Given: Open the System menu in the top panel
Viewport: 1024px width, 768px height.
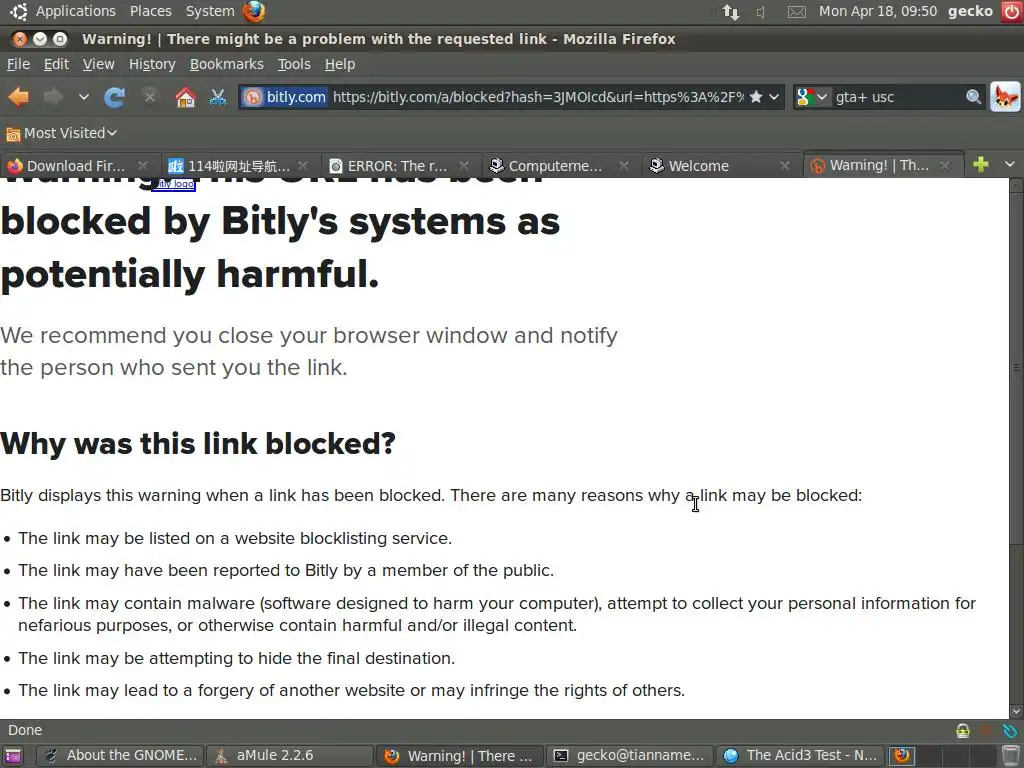Looking at the screenshot, I should (x=210, y=11).
